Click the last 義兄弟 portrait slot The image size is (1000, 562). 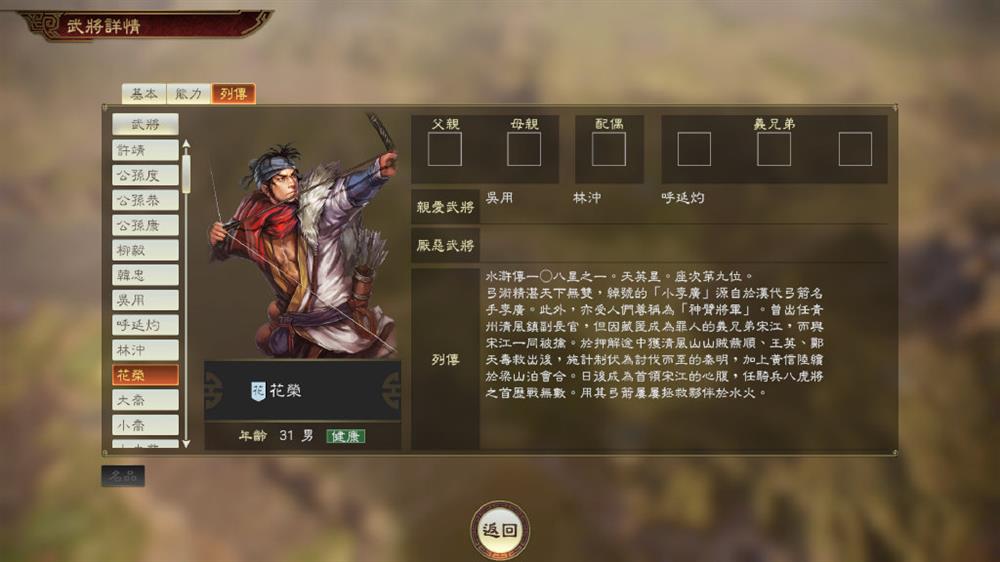click(x=855, y=149)
